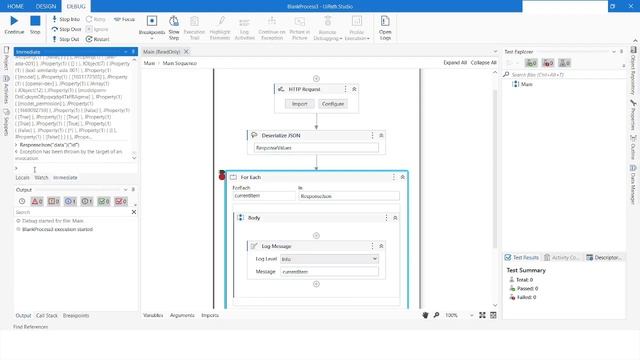Click the Continue debug button

[14, 24]
